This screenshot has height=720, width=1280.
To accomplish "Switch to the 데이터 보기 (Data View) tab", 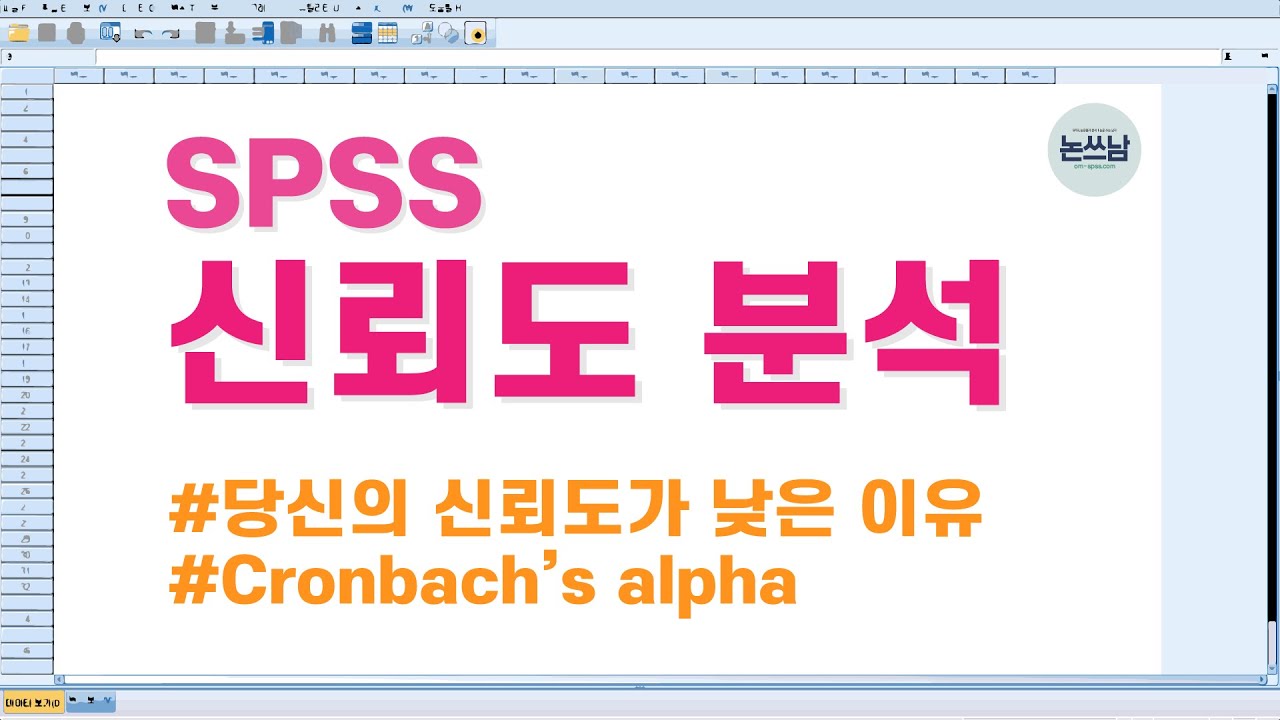I will [x=34, y=703].
